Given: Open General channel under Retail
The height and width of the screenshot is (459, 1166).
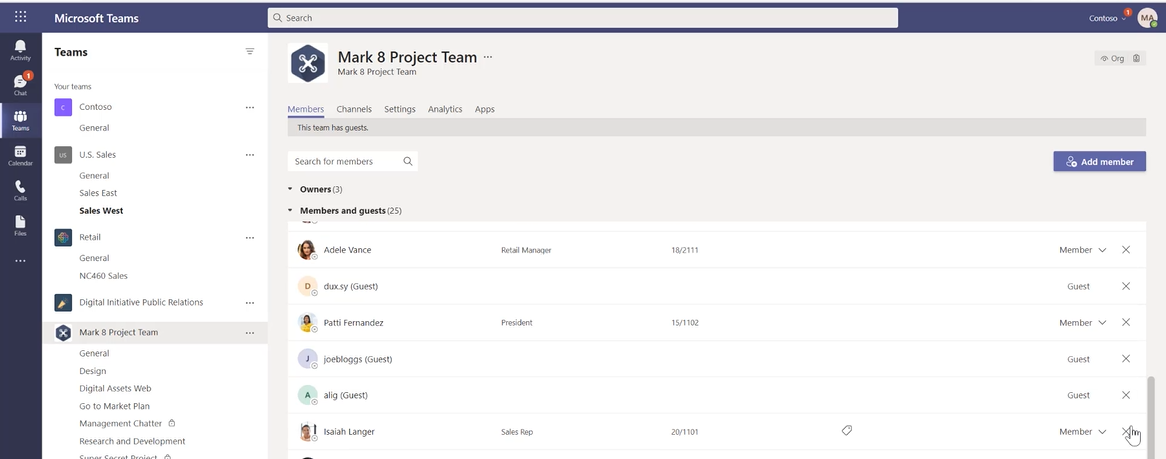Looking at the screenshot, I should tap(94, 258).
